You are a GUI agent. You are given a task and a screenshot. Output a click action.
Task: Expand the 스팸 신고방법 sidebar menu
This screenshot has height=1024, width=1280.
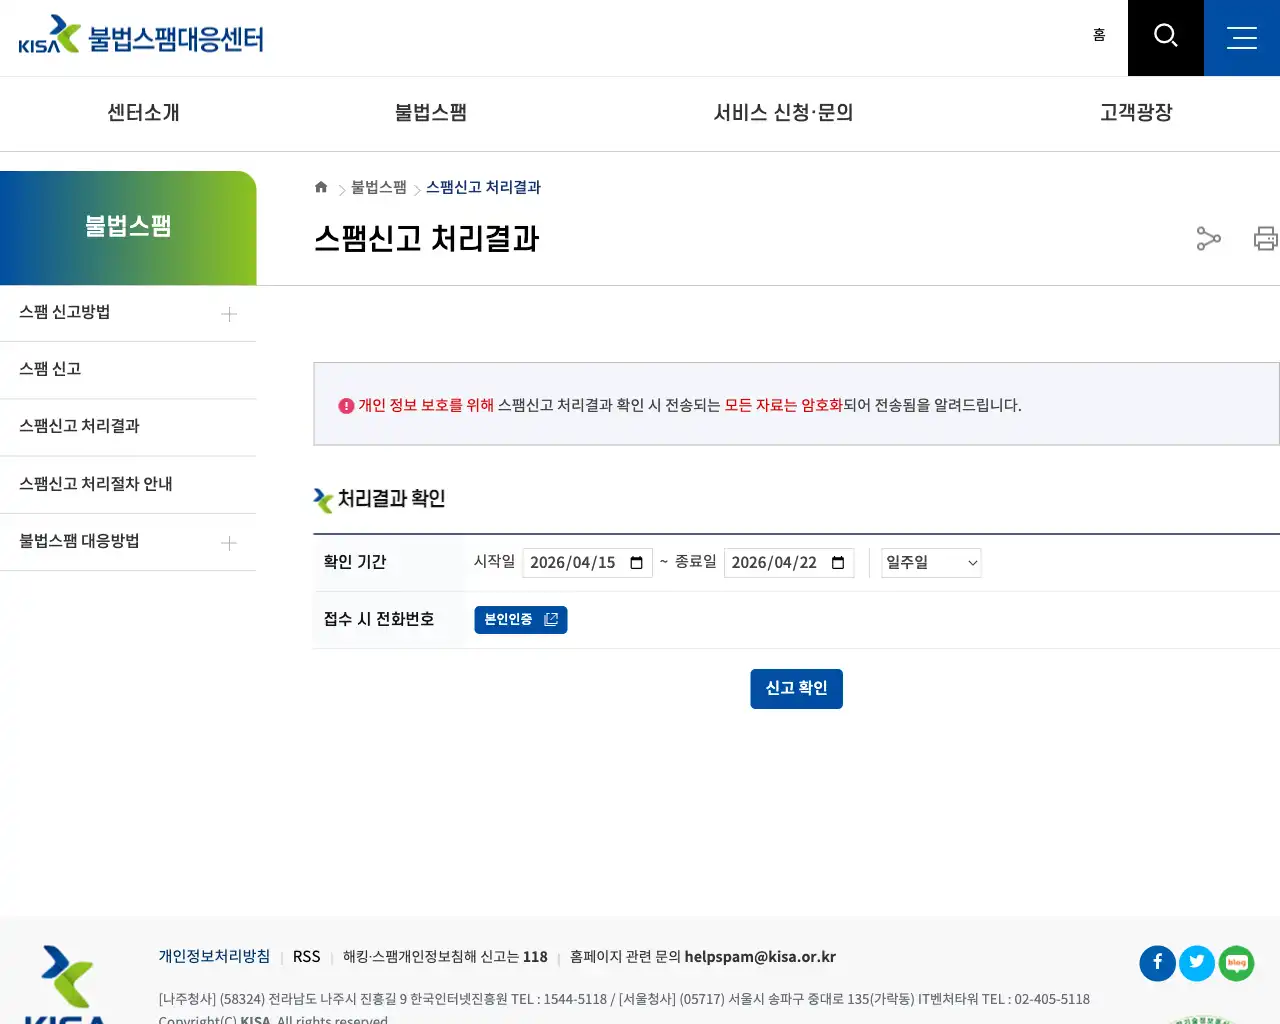coord(228,313)
